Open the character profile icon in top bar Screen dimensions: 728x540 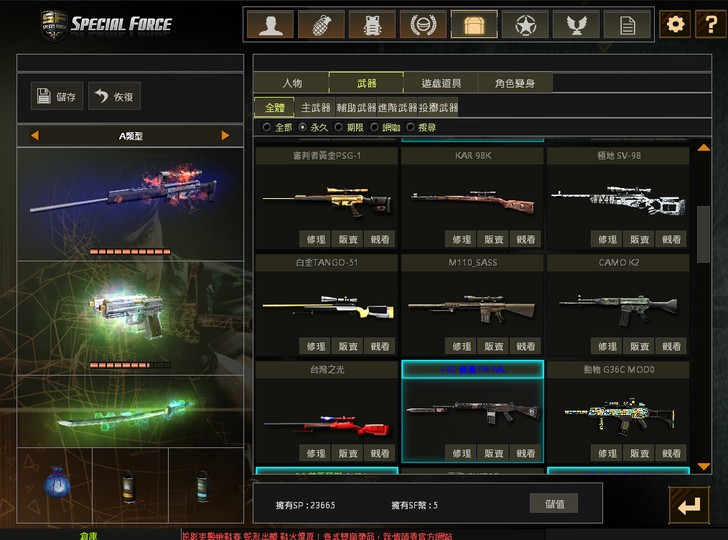point(270,25)
